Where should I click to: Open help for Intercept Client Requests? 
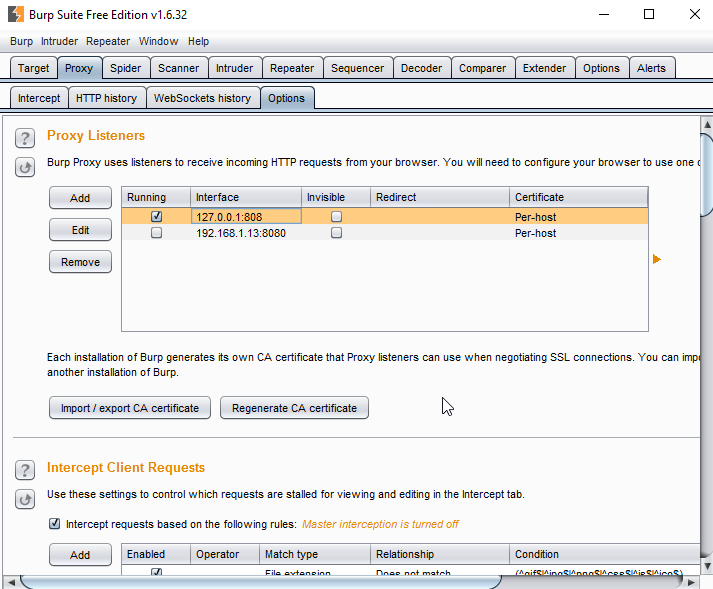click(25, 470)
